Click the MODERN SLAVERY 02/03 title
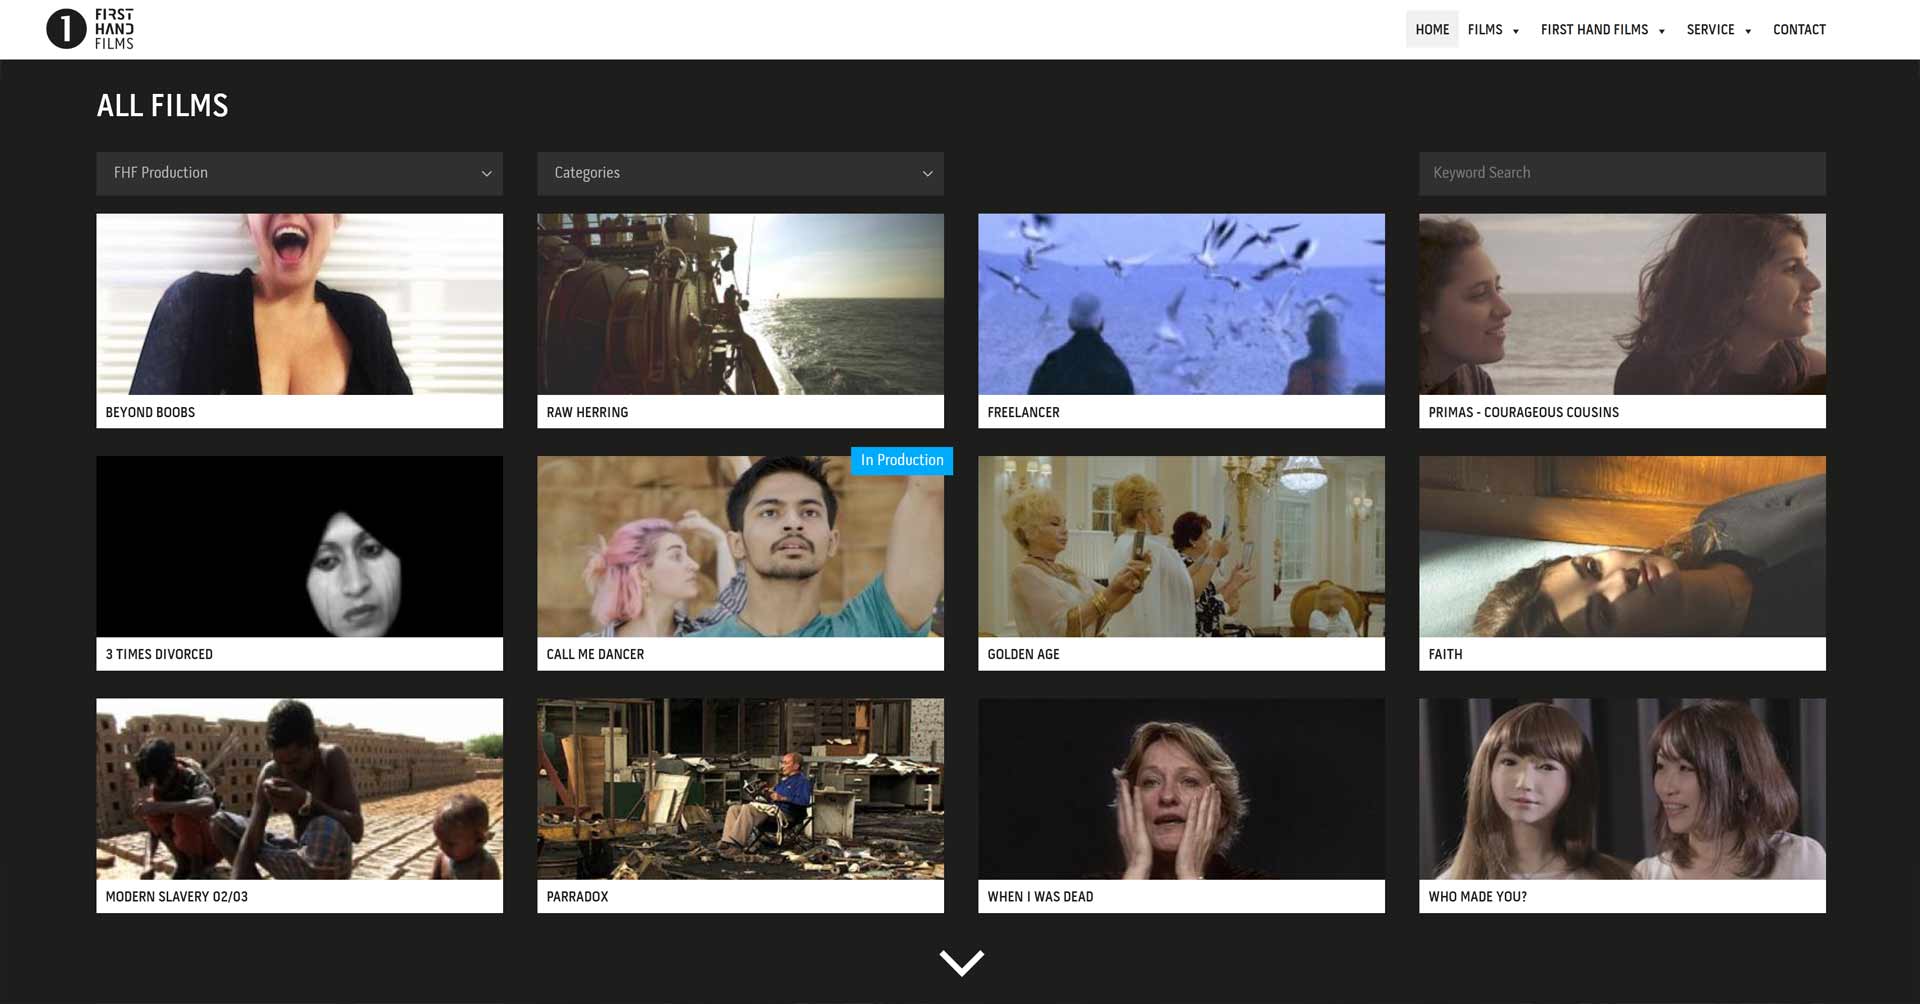This screenshot has height=1004, width=1920. (x=176, y=897)
